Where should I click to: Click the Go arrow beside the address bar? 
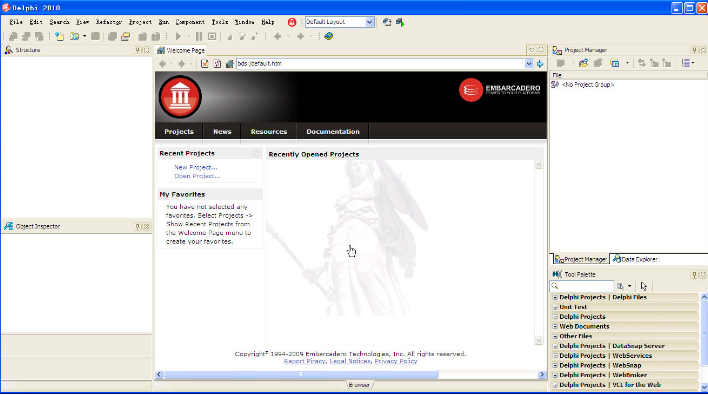click(540, 64)
